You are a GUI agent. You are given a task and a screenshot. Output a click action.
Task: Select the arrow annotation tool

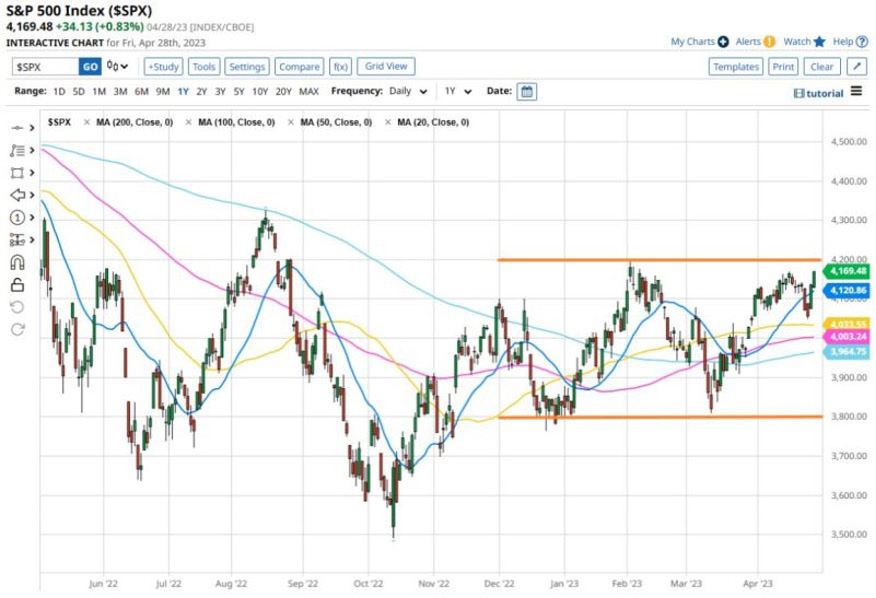tap(17, 195)
